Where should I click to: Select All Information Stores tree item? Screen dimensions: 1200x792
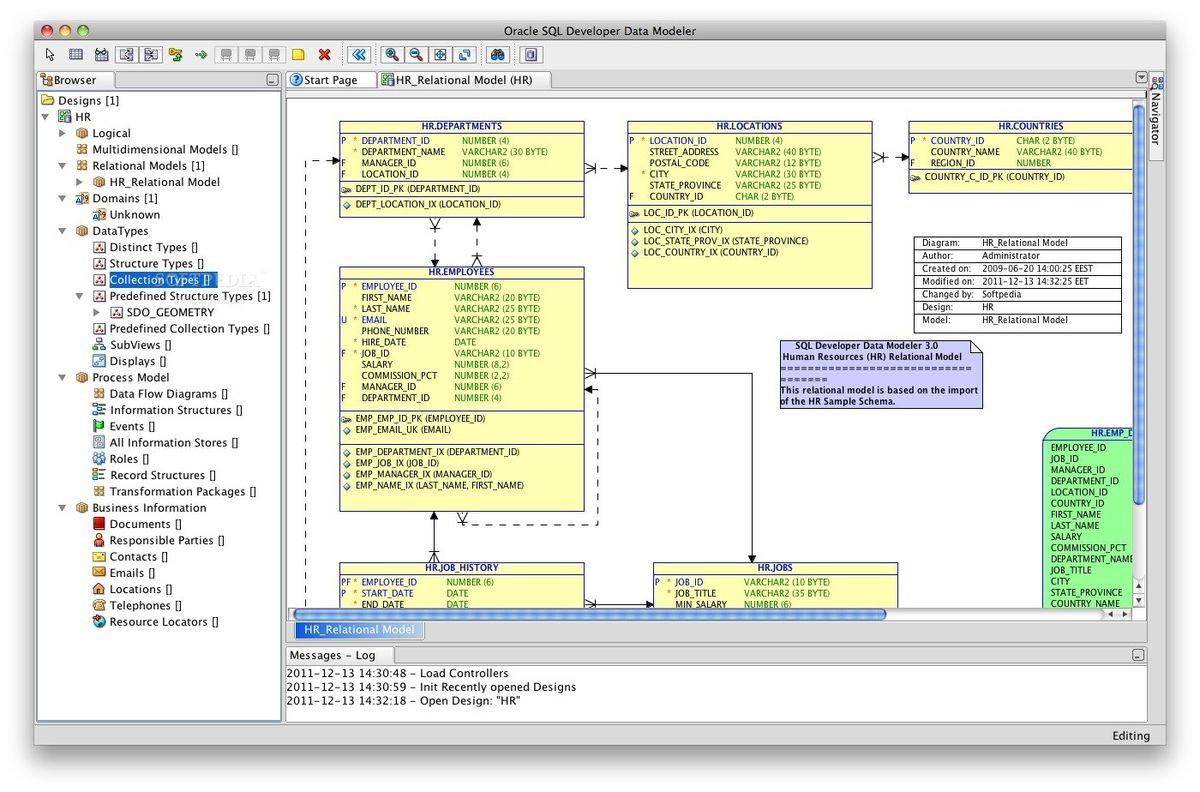174,442
